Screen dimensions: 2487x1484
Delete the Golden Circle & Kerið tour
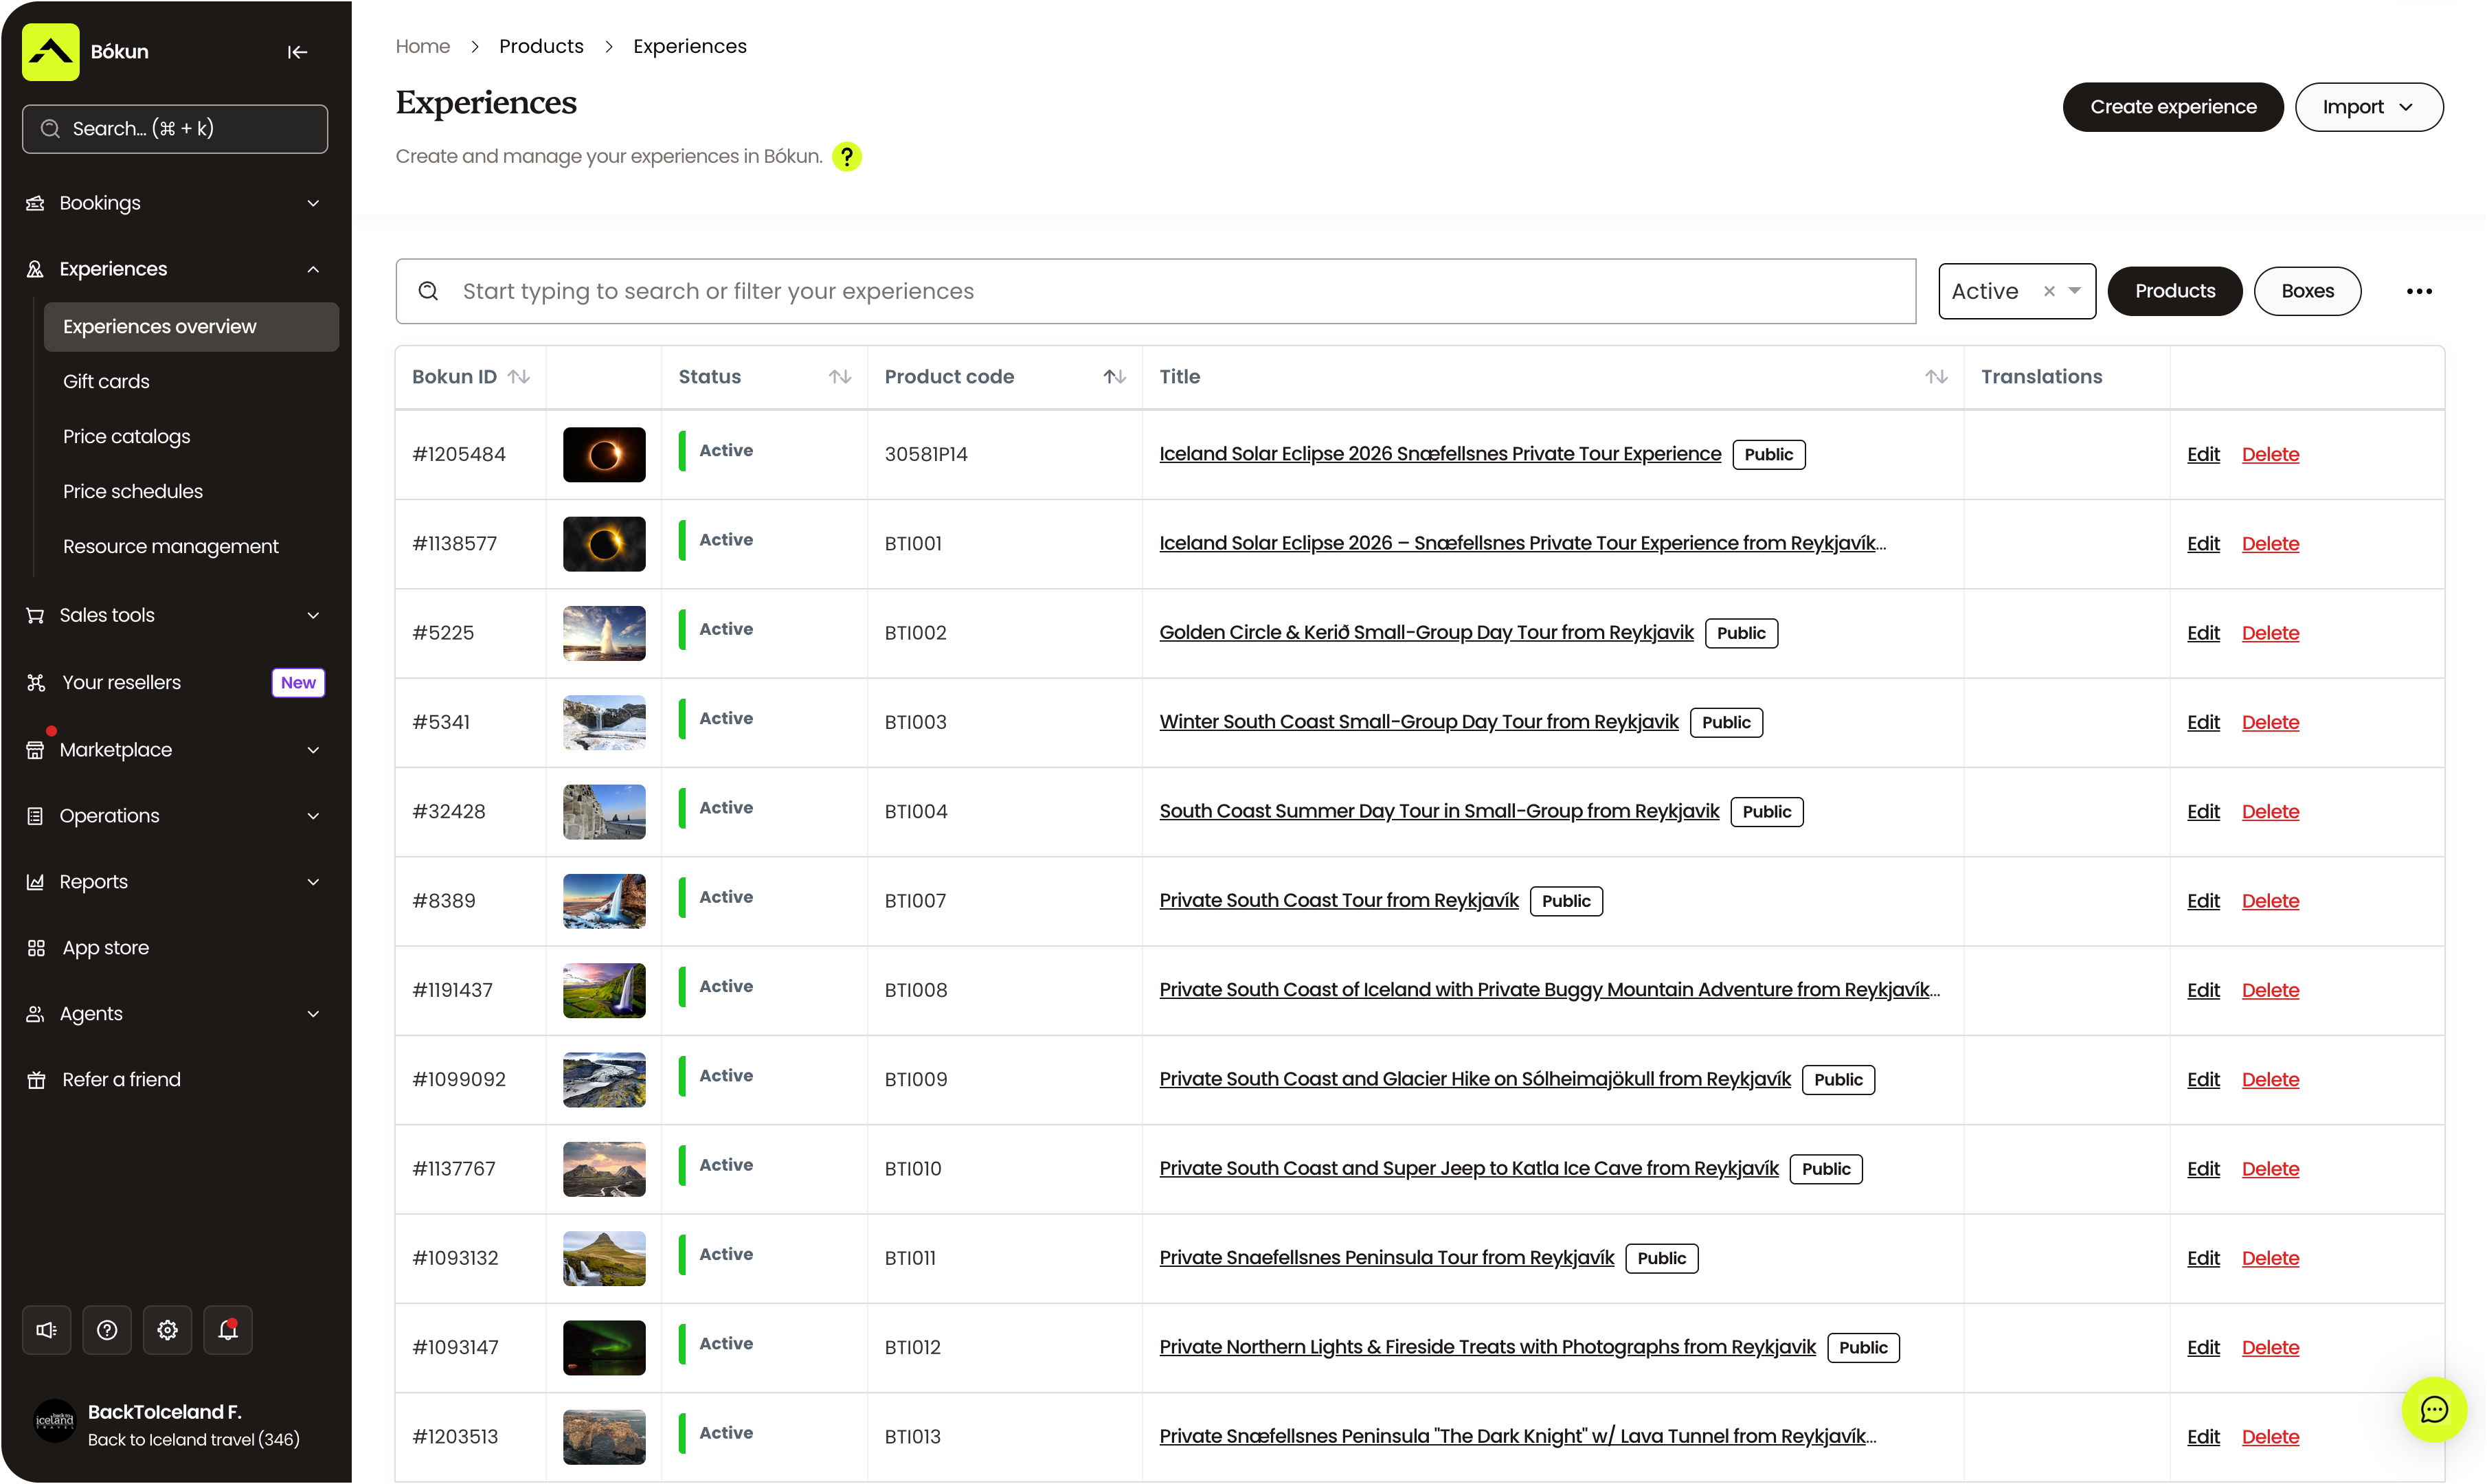coord(2270,633)
